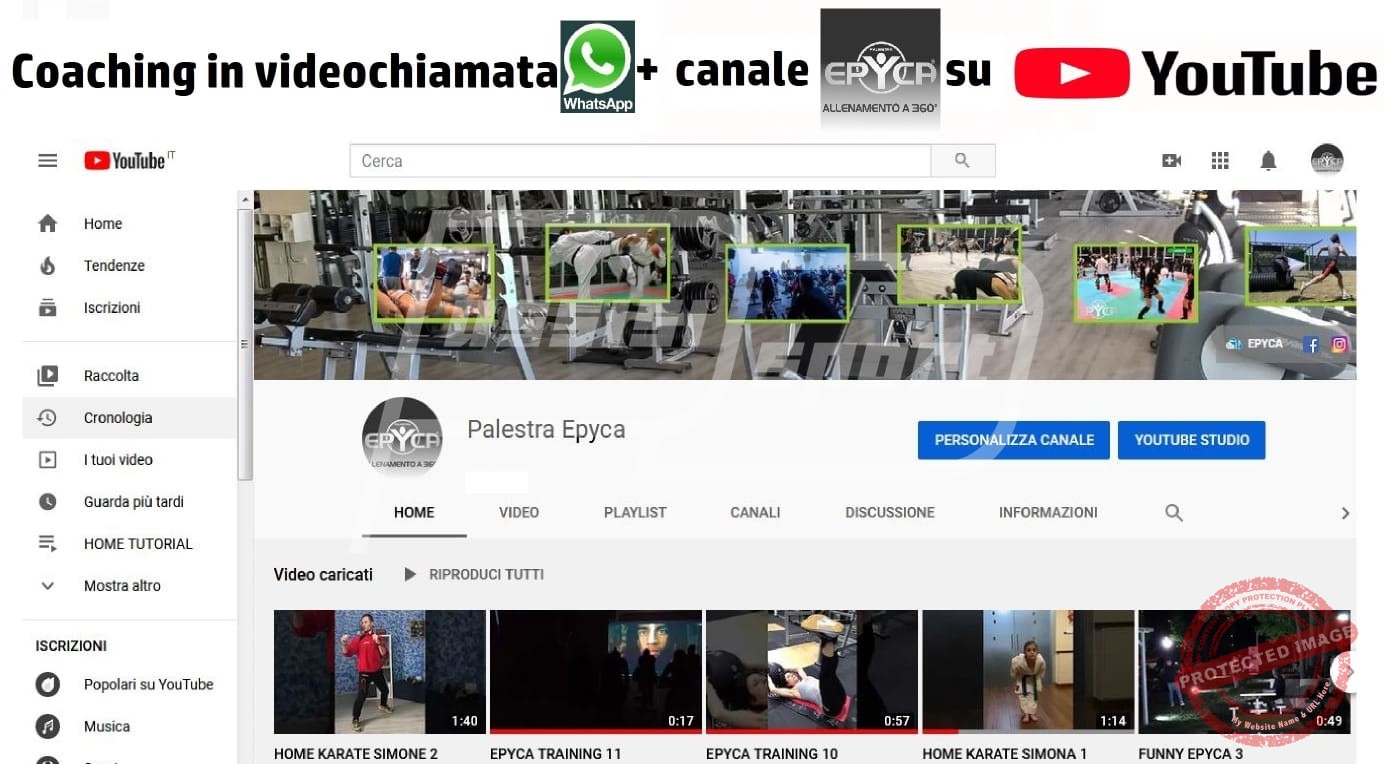The width and height of the screenshot is (1392, 764).
Task: Click the search magnifier button
Action: [x=962, y=161]
